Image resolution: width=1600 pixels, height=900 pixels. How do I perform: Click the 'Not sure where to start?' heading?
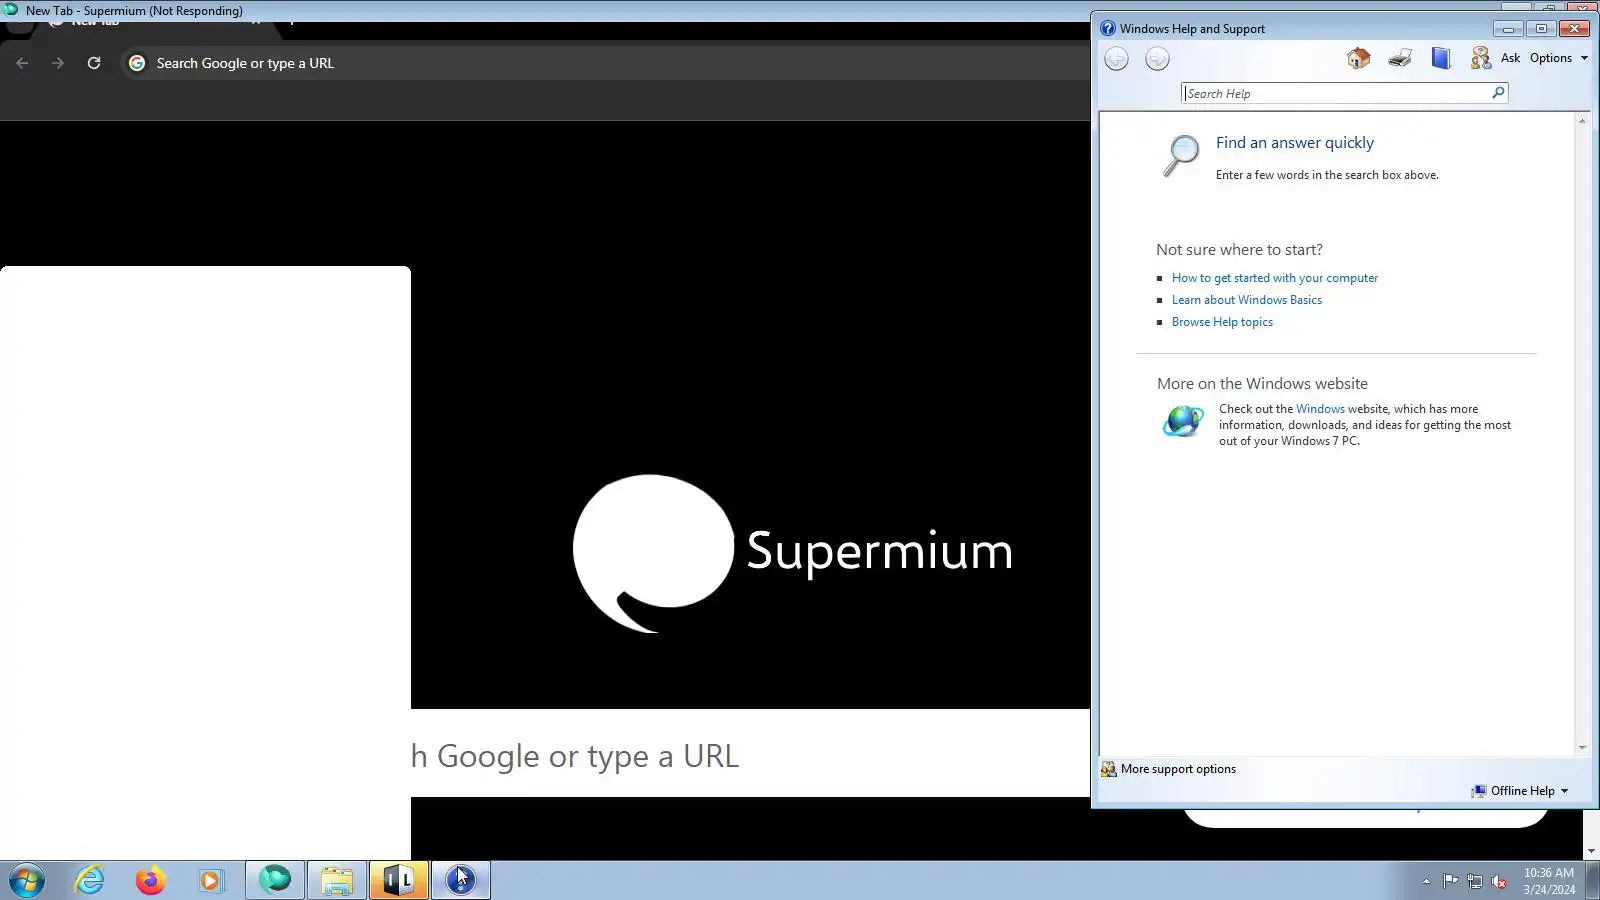pos(1239,250)
